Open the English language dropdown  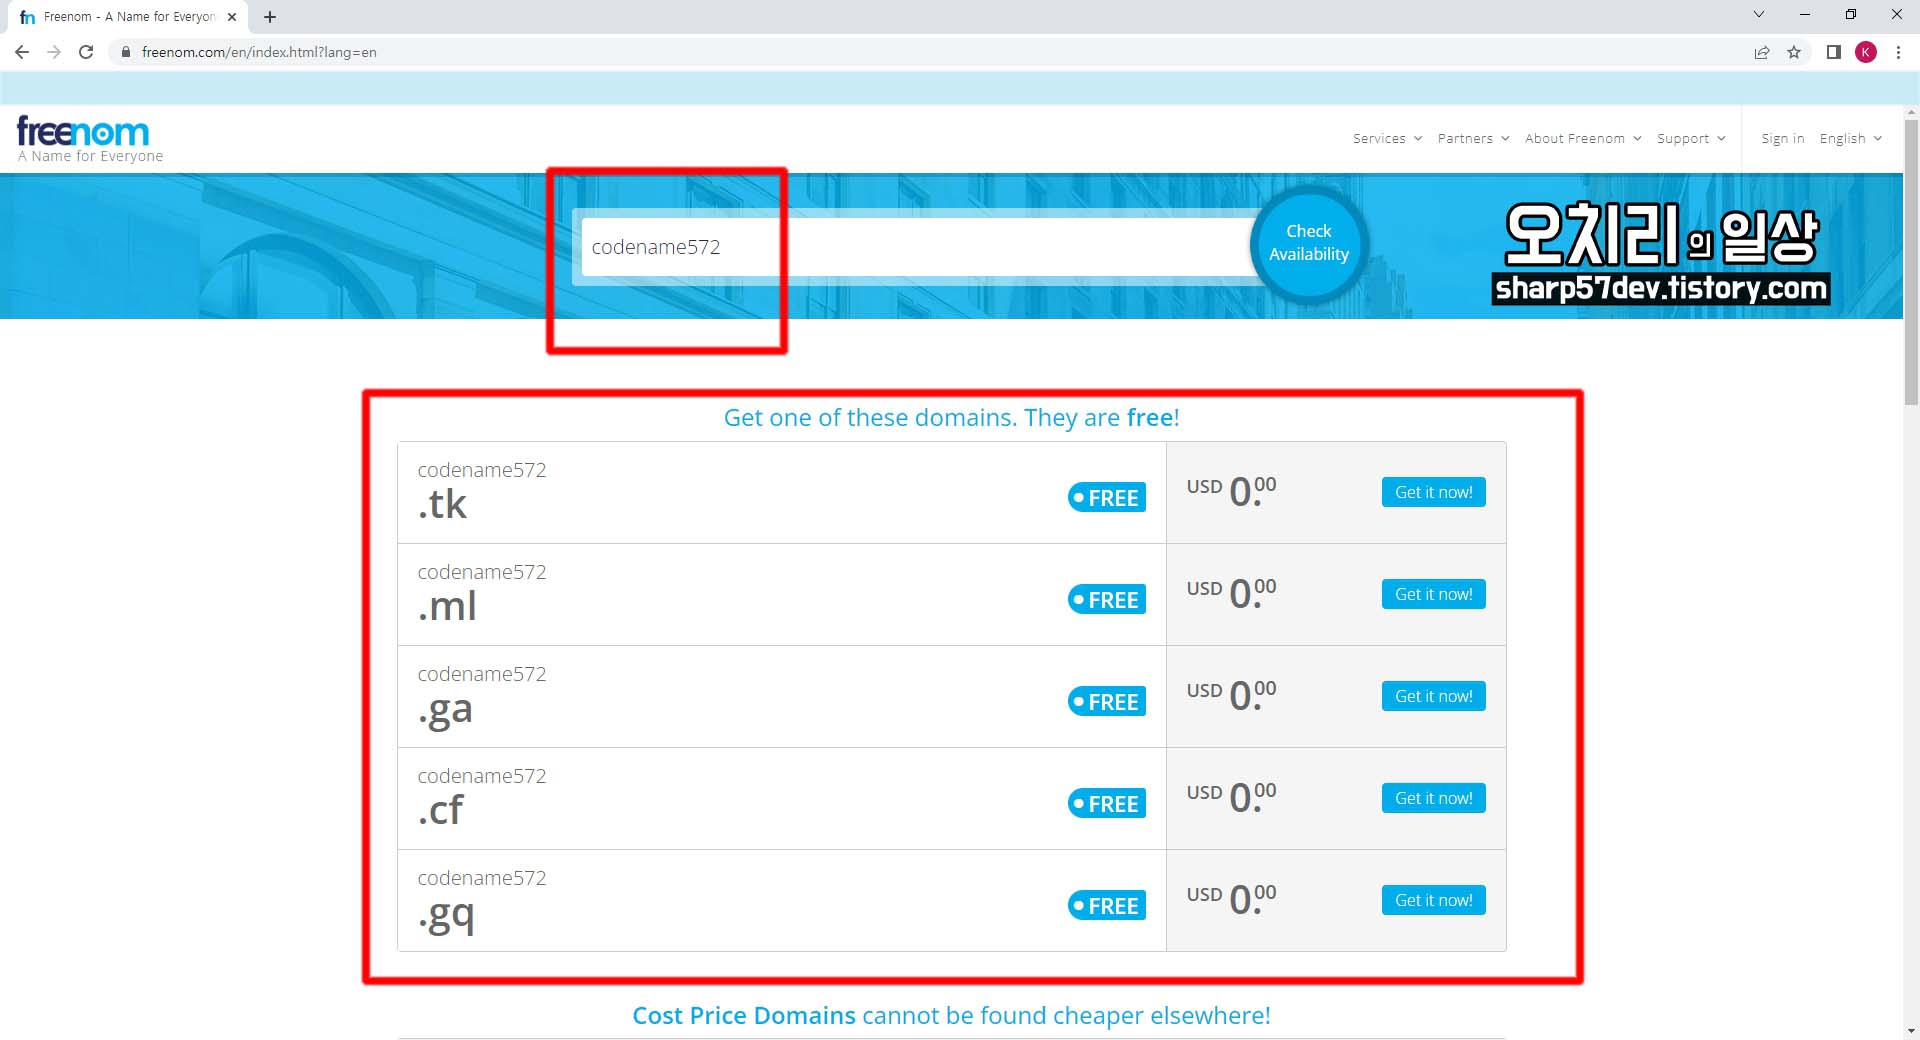1851,138
